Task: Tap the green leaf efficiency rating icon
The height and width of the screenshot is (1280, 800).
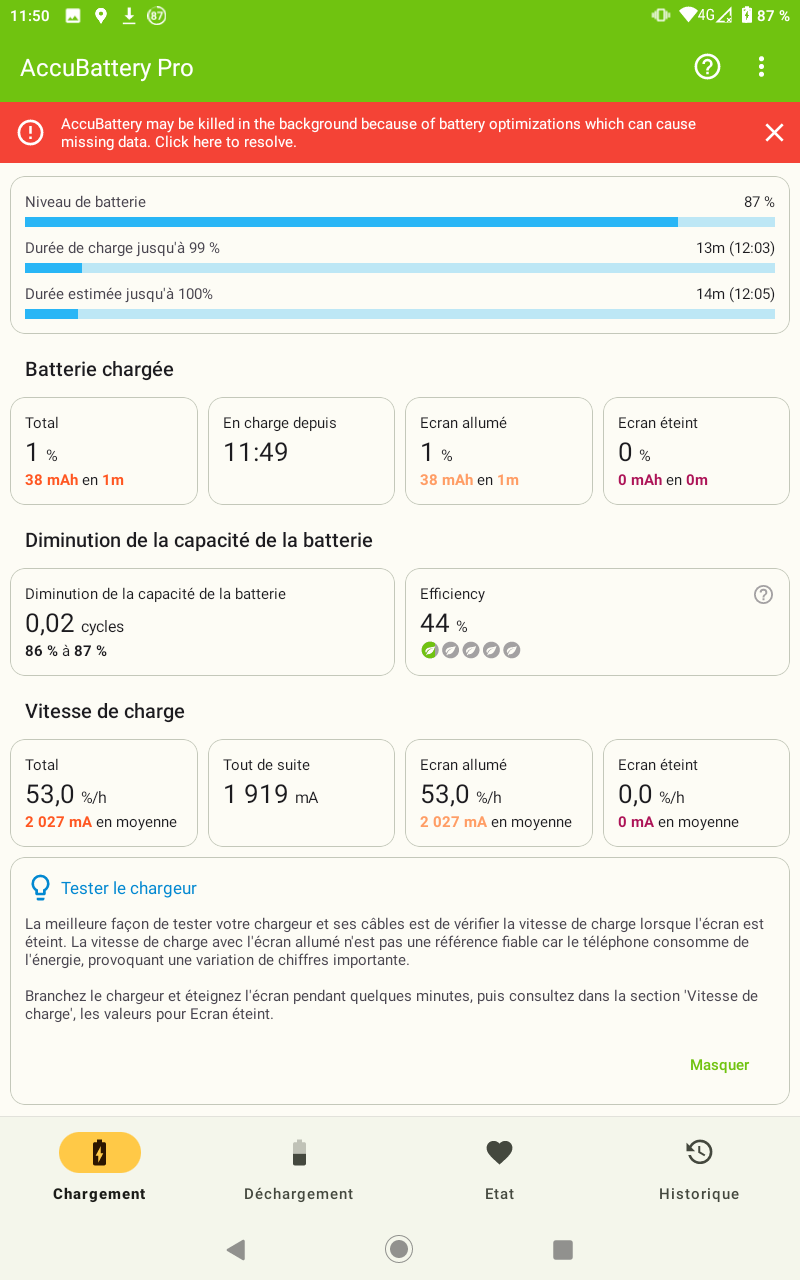Action: [429, 650]
